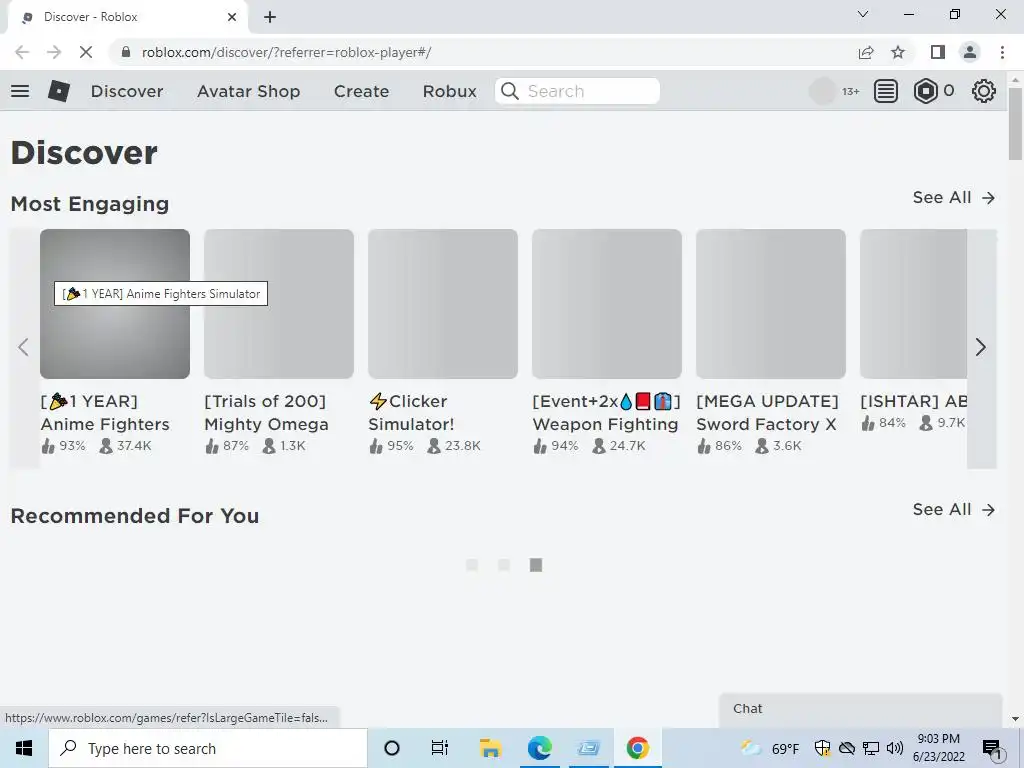
Task: See All Most Engaging experiences
Action: (x=953, y=197)
